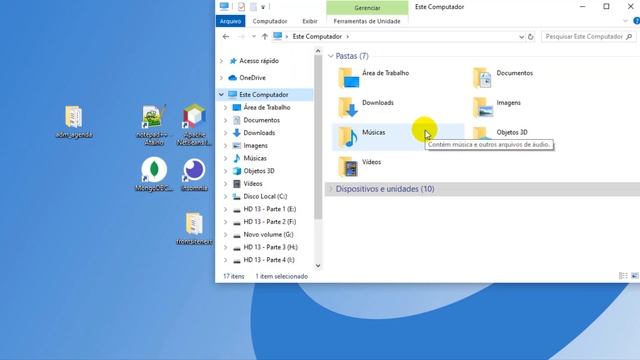Screen dimensions: 640x360
Task: Switch to large icons view layout
Action: 635,276
